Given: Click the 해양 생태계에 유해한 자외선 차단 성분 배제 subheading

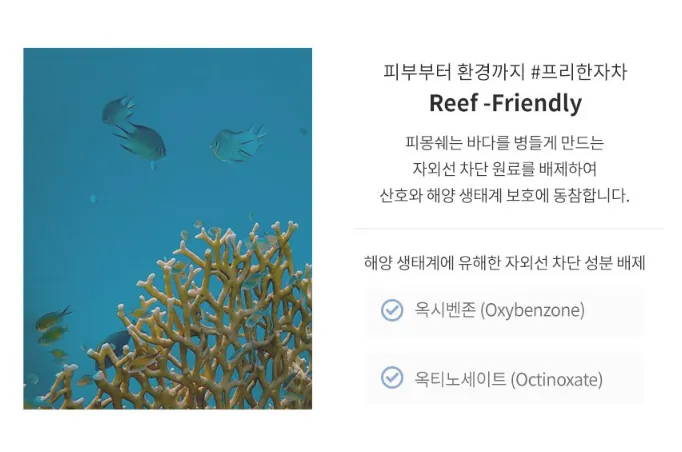Looking at the screenshot, I should click(505, 264).
